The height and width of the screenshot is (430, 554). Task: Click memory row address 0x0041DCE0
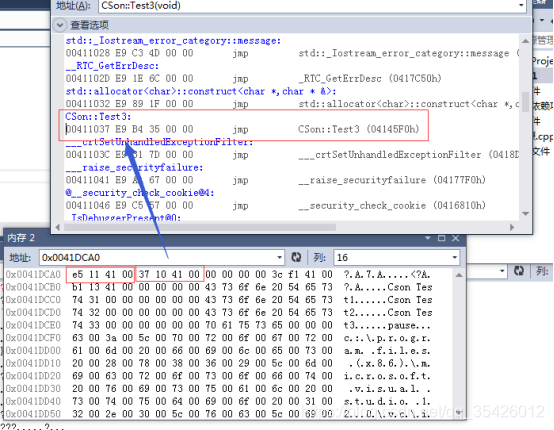pos(33,325)
